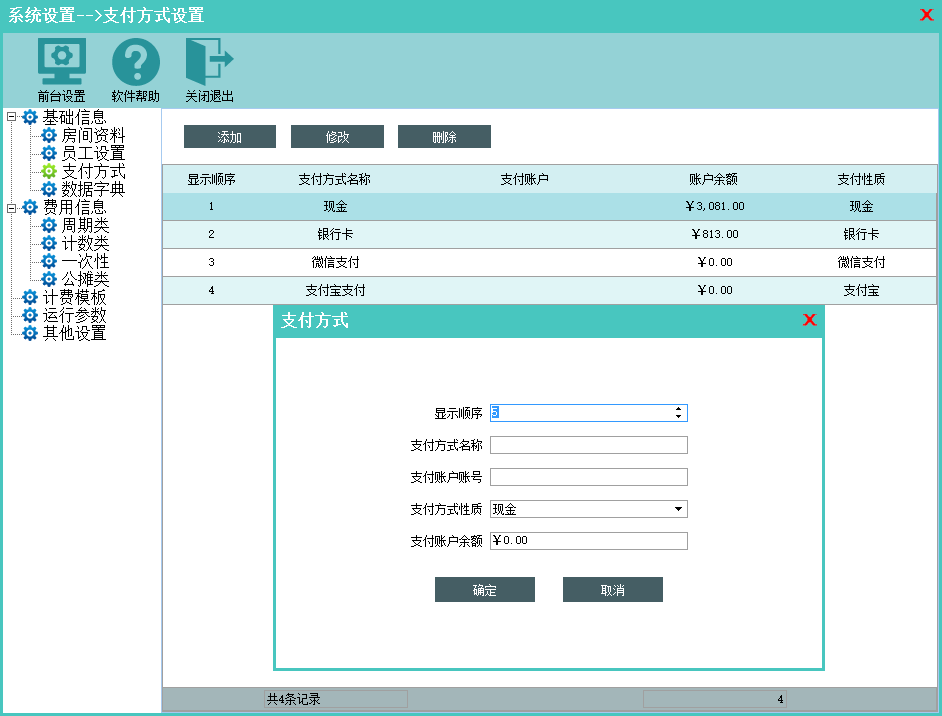Open the 前台设置 front desk settings icon
This screenshot has width=942, height=716.
click(61, 62)
